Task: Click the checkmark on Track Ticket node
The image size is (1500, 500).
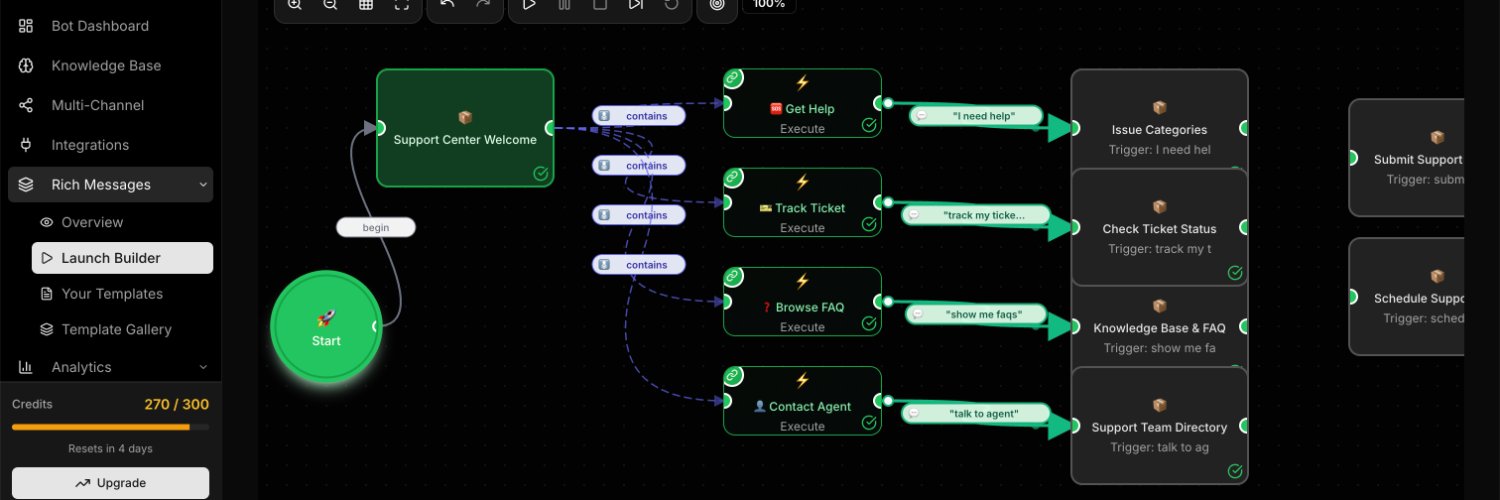Action: [x=869, y=224]
